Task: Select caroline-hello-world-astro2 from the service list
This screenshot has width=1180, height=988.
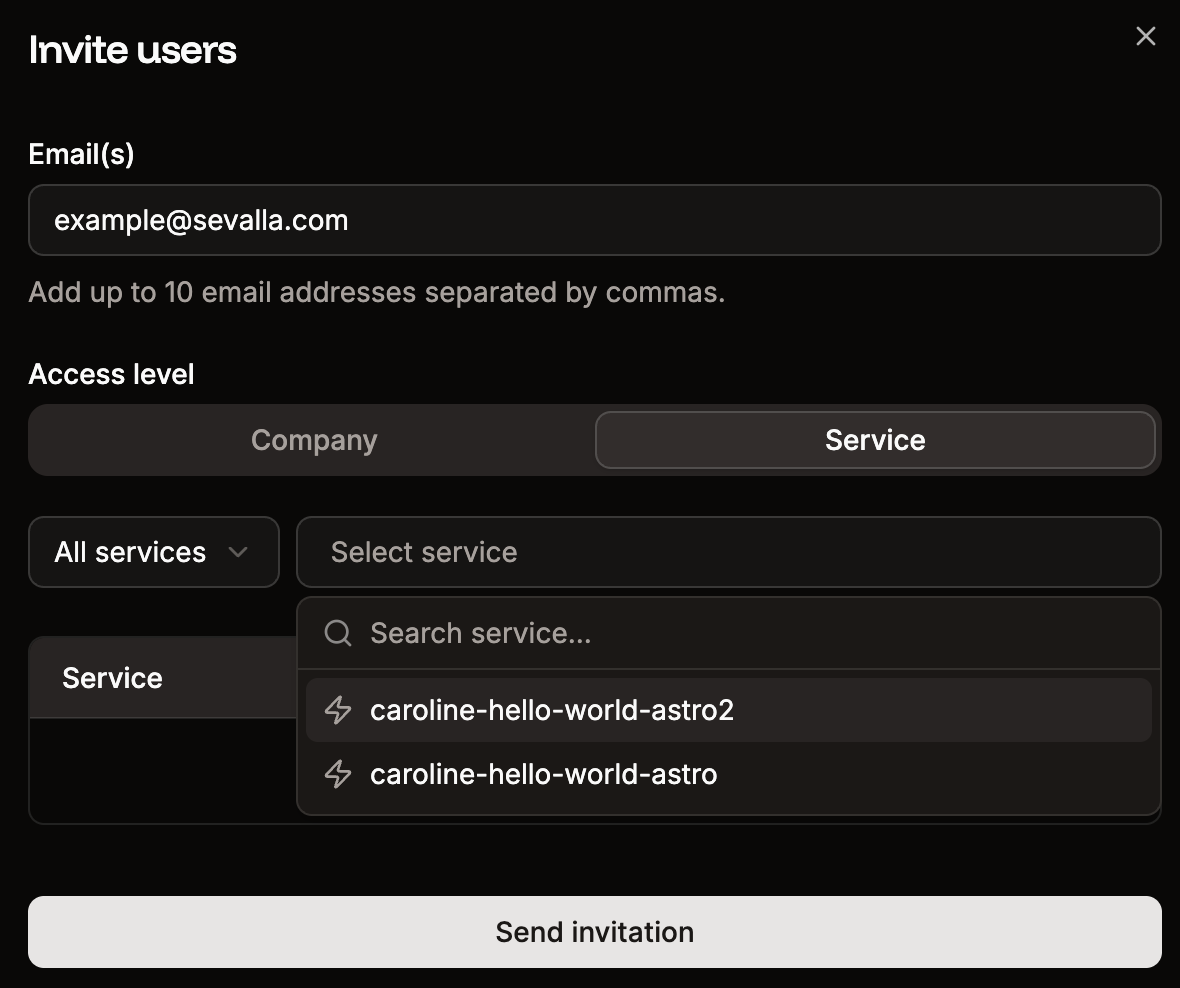Action: pyautogui.click(x=553, y=711)
